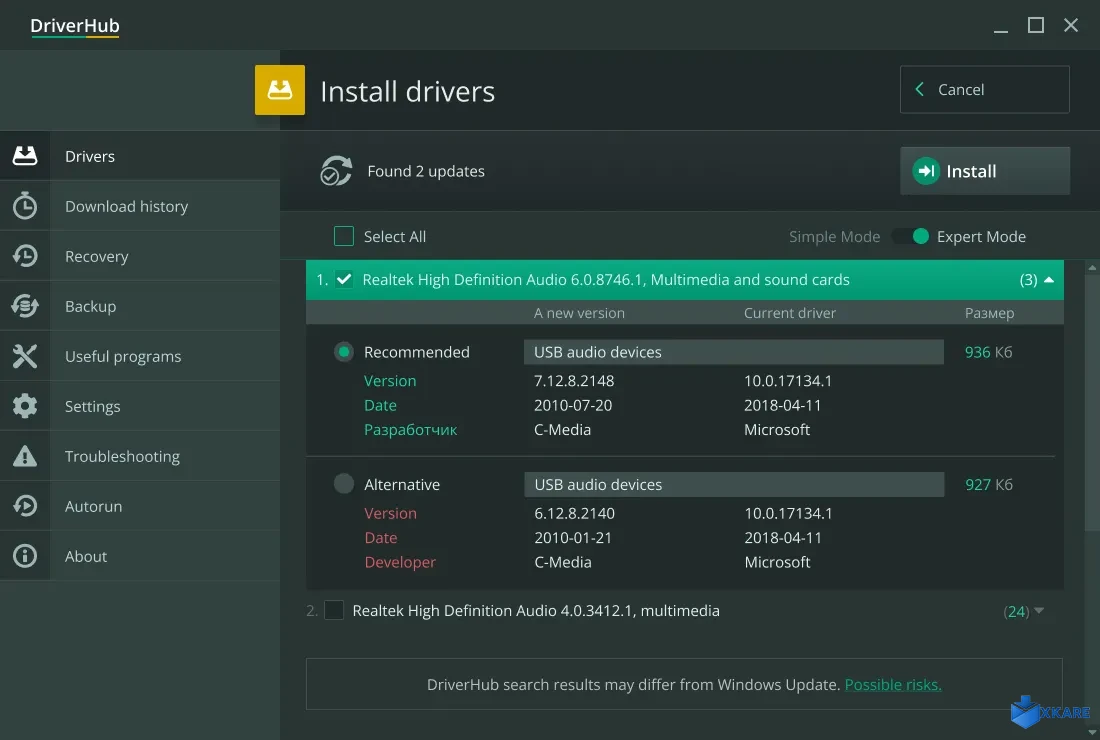Open the Drivers menu item

[140, 156]
